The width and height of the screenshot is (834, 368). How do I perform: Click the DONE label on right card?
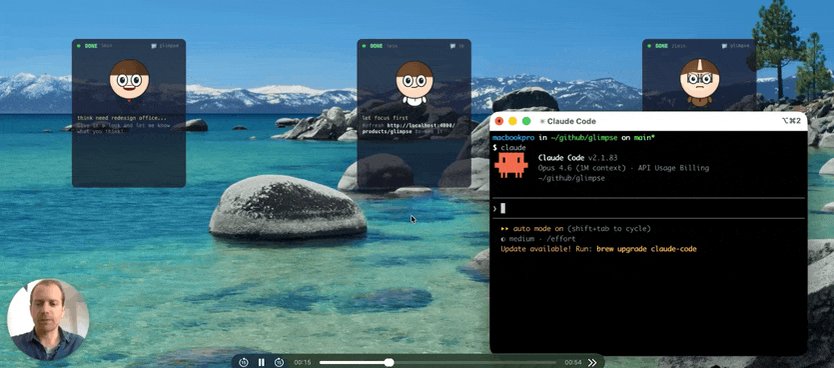point(661,46)
